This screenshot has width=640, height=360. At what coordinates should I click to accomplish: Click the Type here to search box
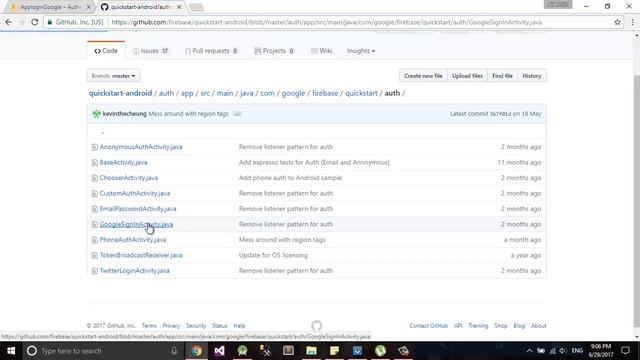[x=102, y=351]
